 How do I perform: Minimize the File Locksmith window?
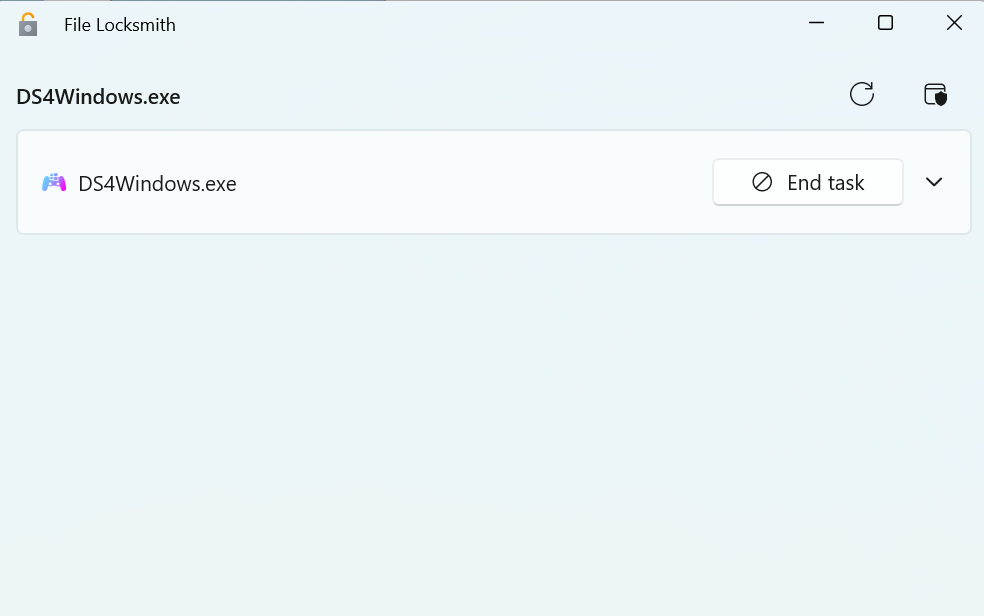(x=816, y=22)
